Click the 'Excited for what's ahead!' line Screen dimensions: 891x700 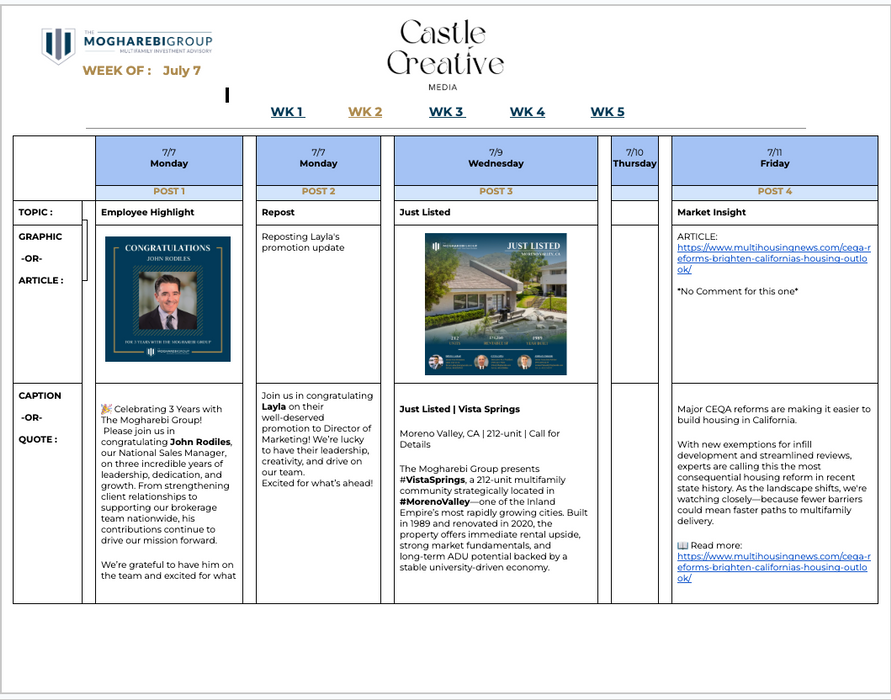[317, 484]
